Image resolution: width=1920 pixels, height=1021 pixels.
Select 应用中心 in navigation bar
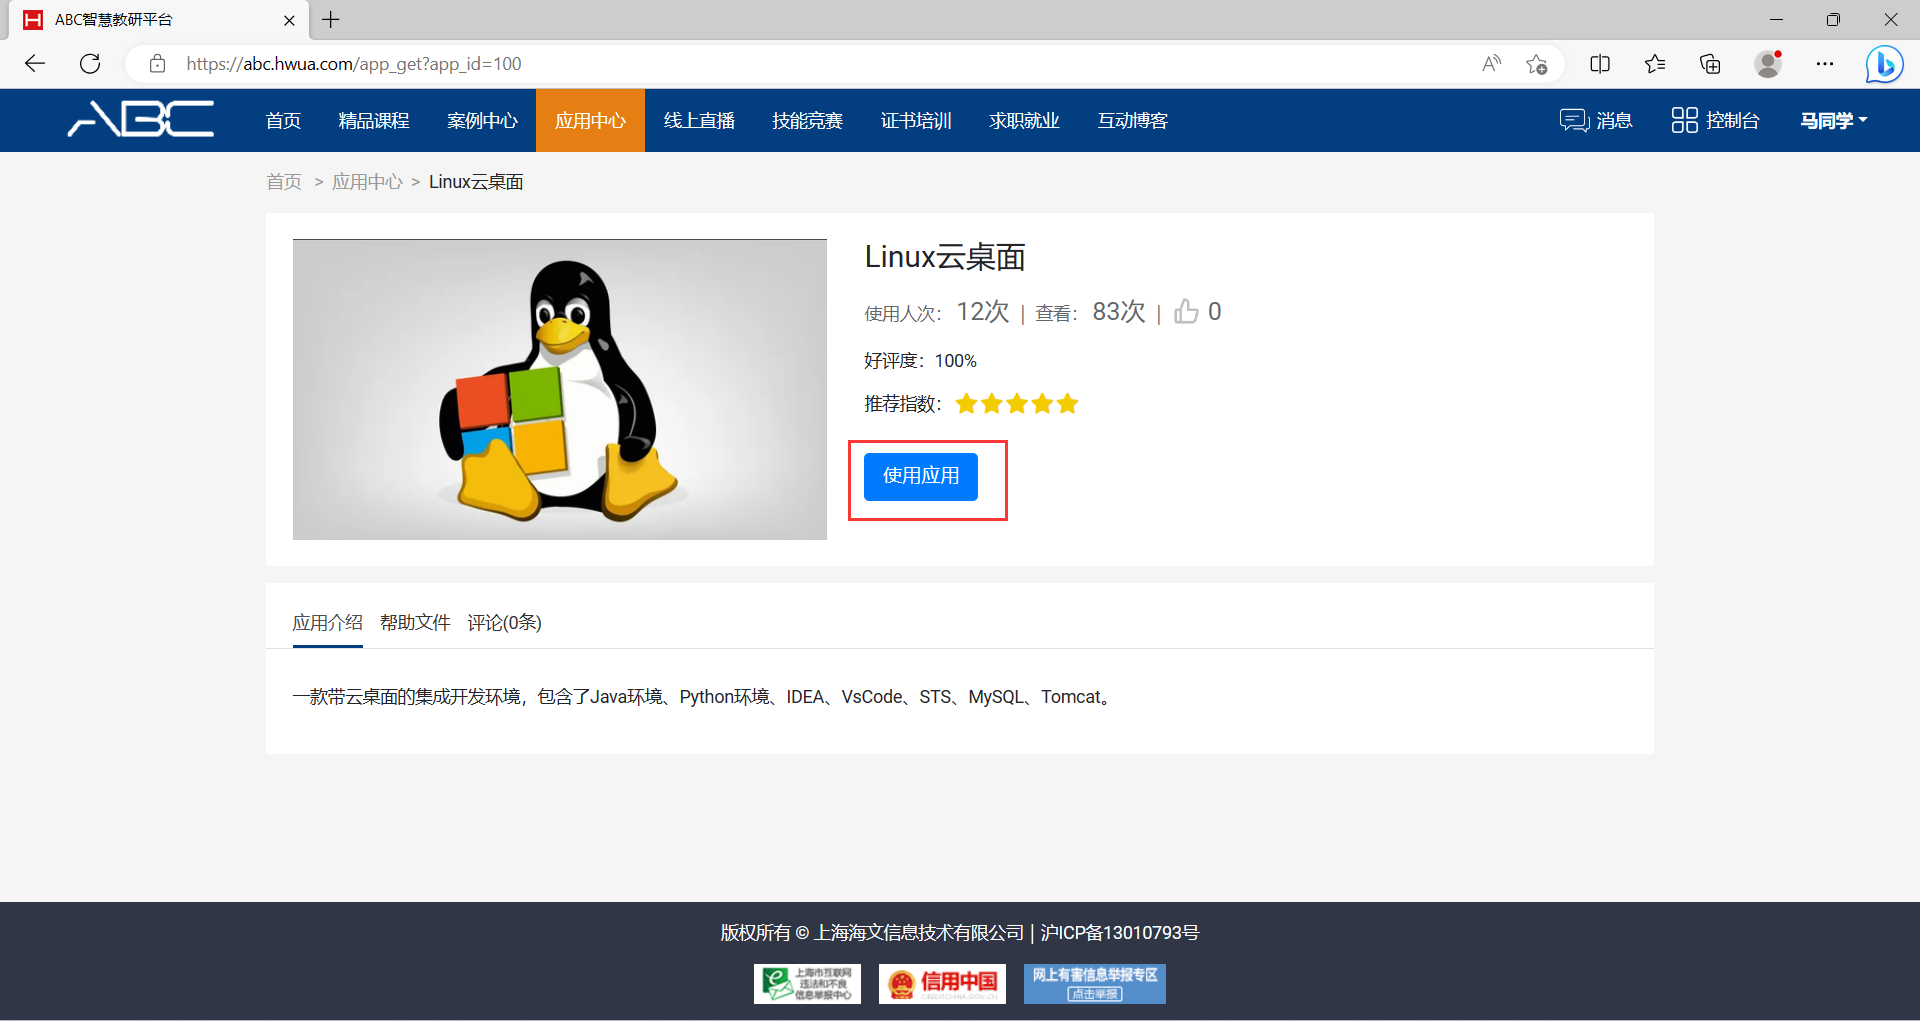coord(590,121)
